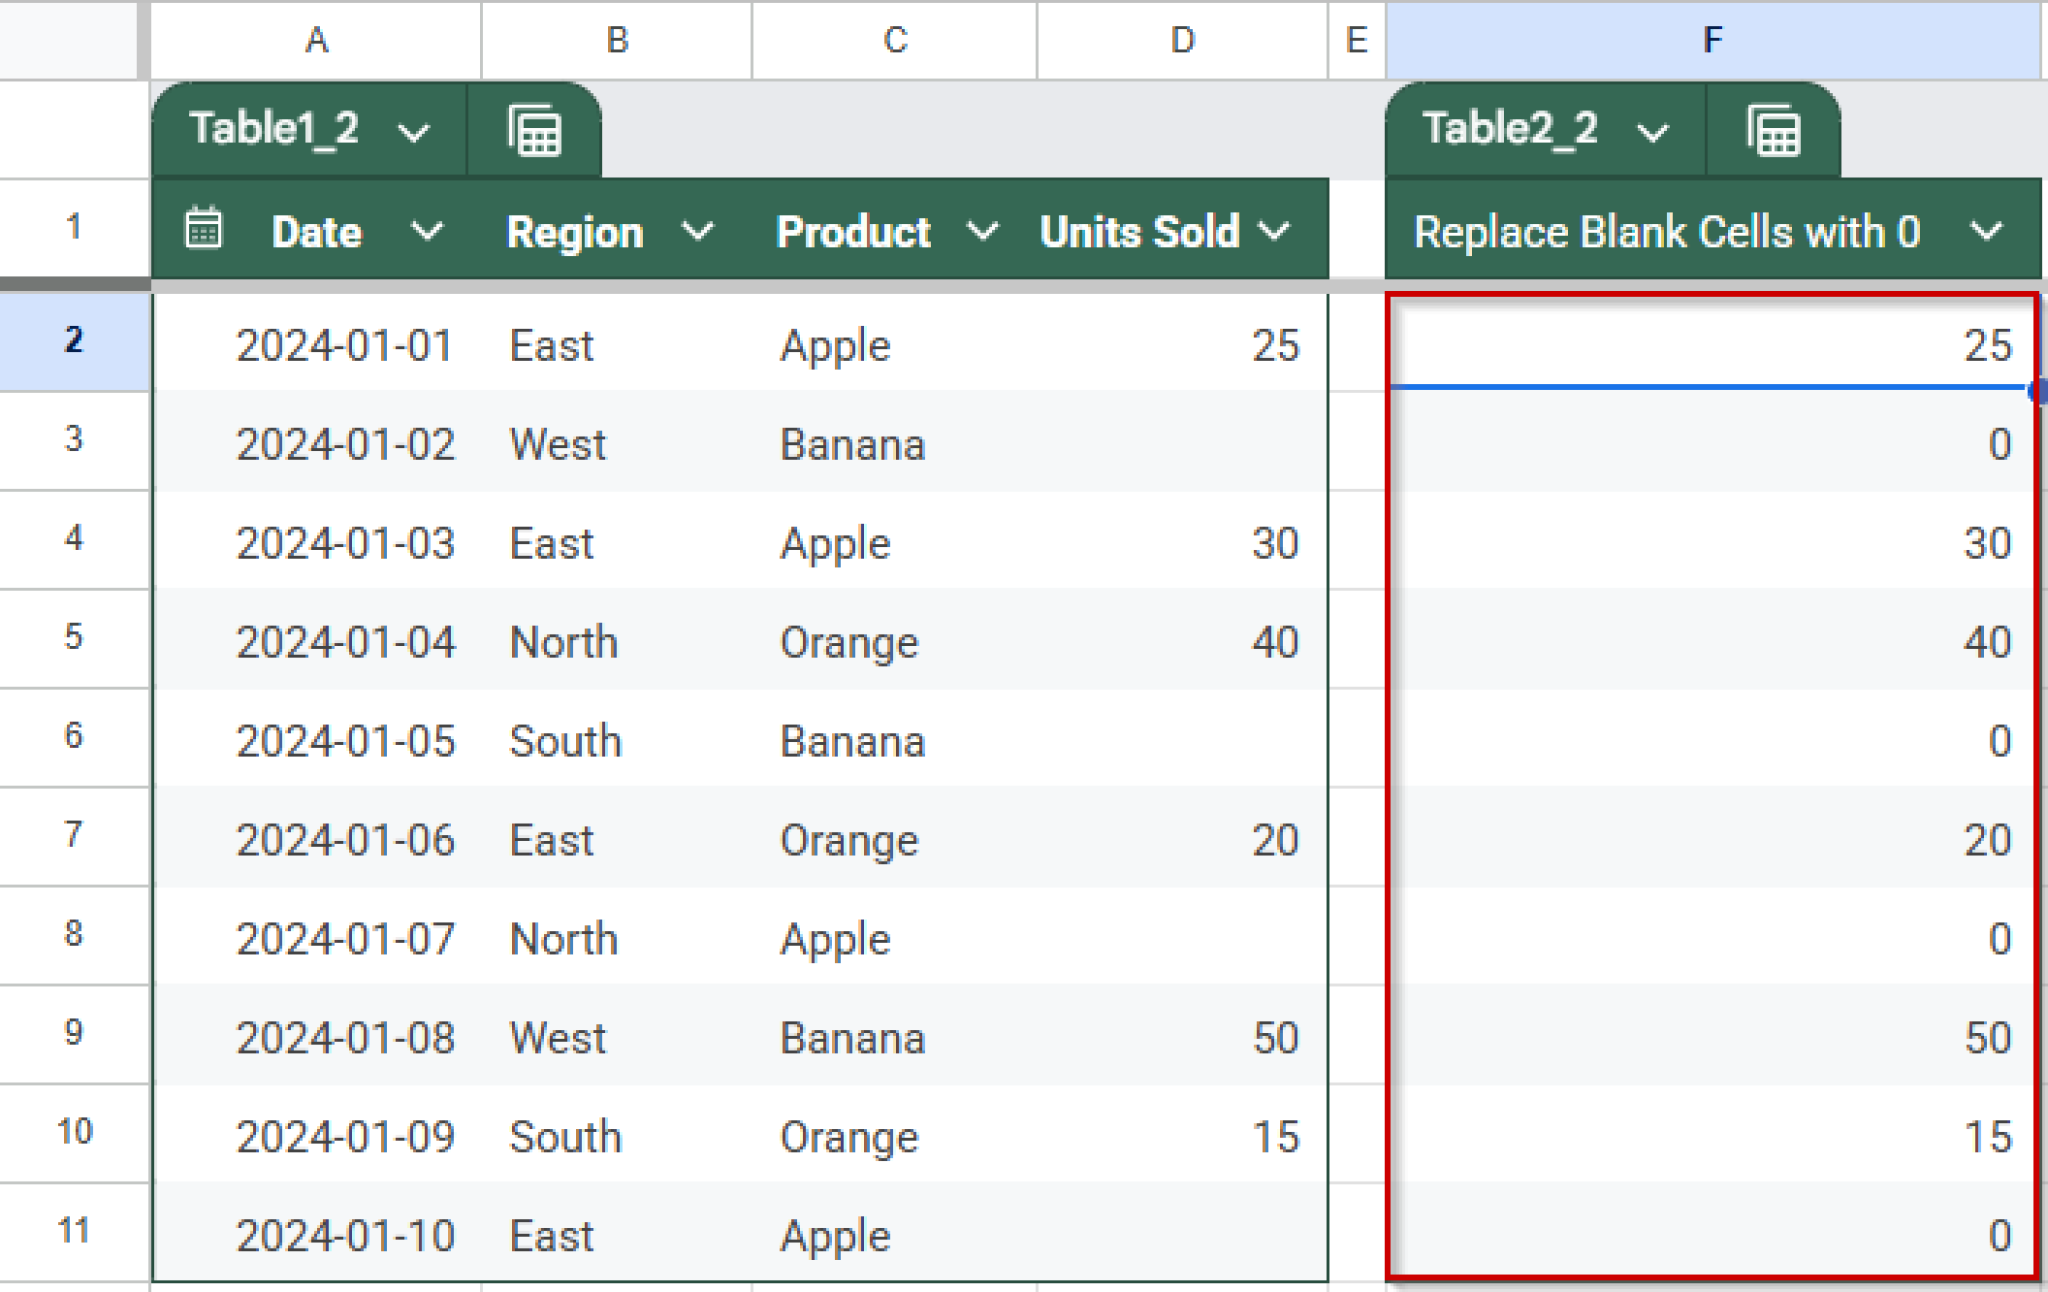This screenshot has height=1292, width=2048.
Task: Open the Units Sold column dropdown
Action: pos(1274,232)
